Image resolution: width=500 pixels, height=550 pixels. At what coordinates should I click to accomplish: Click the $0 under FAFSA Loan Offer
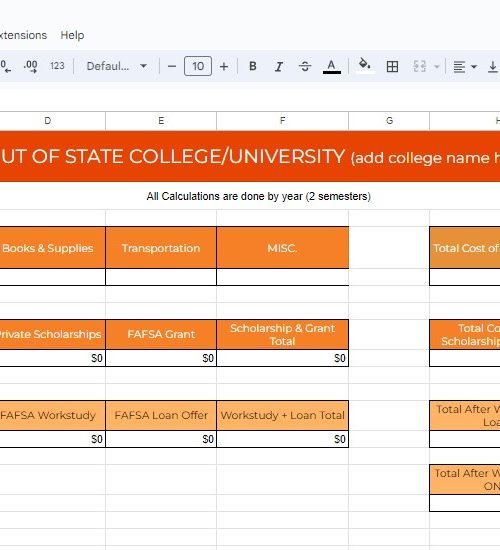point(161,439)
